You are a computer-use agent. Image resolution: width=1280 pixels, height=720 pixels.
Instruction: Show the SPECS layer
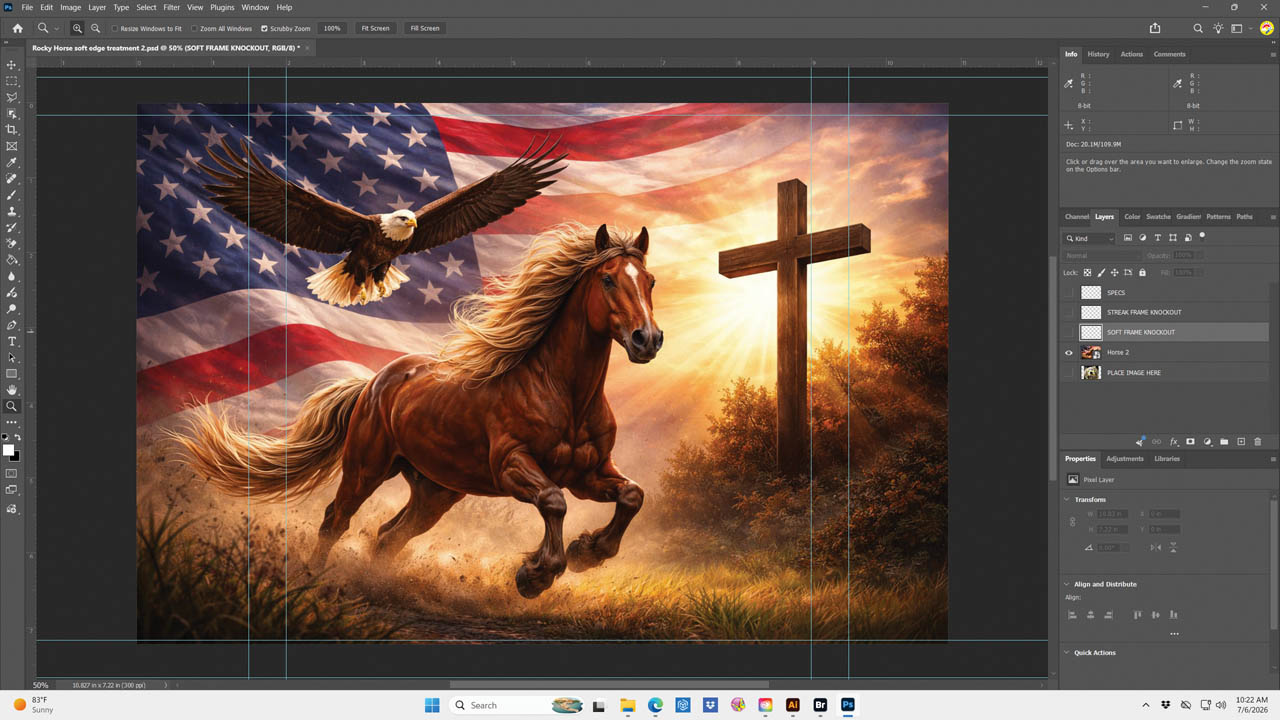coord(1068,292)
